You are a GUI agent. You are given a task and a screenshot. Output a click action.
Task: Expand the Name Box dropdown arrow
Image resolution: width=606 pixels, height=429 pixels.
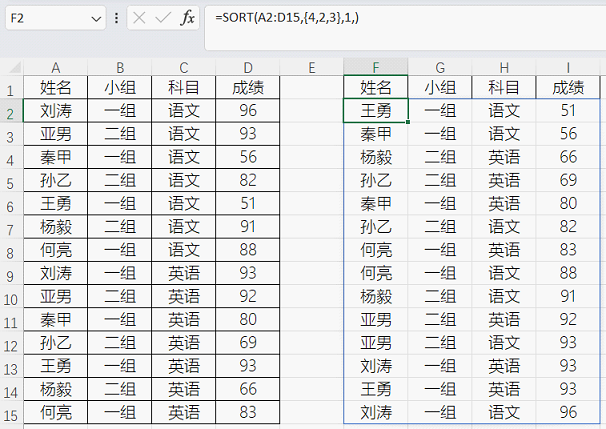tap(96, 19)
